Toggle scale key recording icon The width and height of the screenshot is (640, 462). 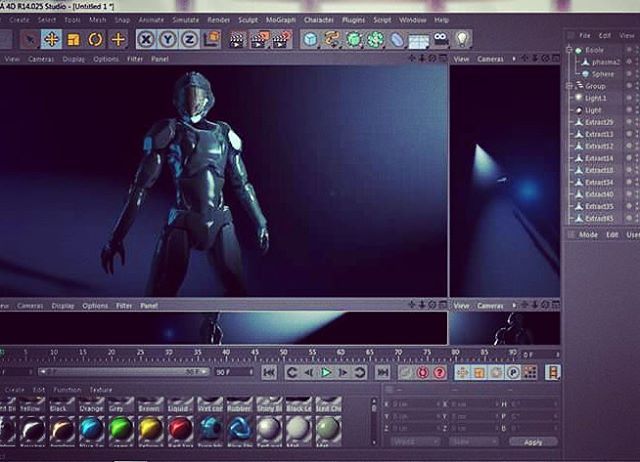[479, 372]
